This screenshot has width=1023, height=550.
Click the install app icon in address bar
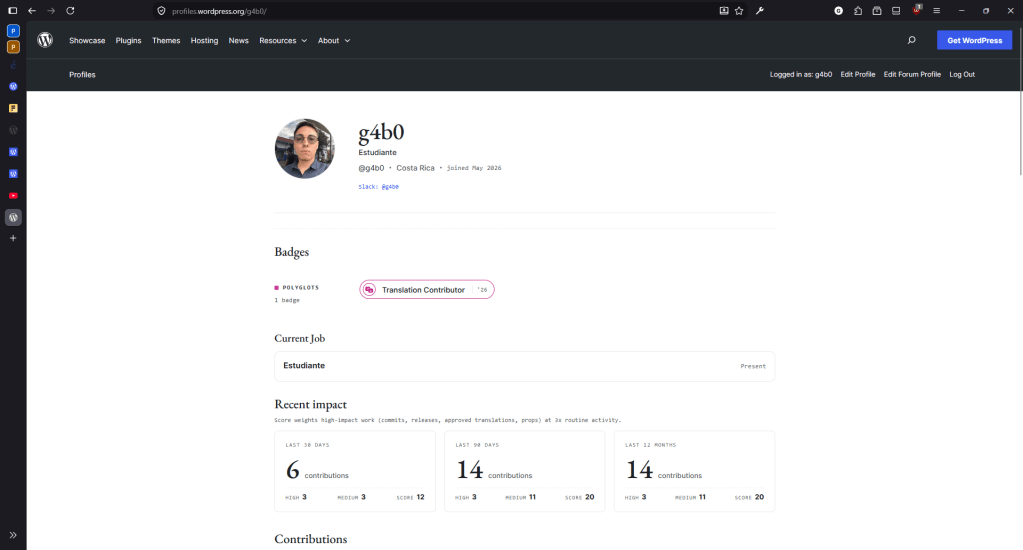724,11
